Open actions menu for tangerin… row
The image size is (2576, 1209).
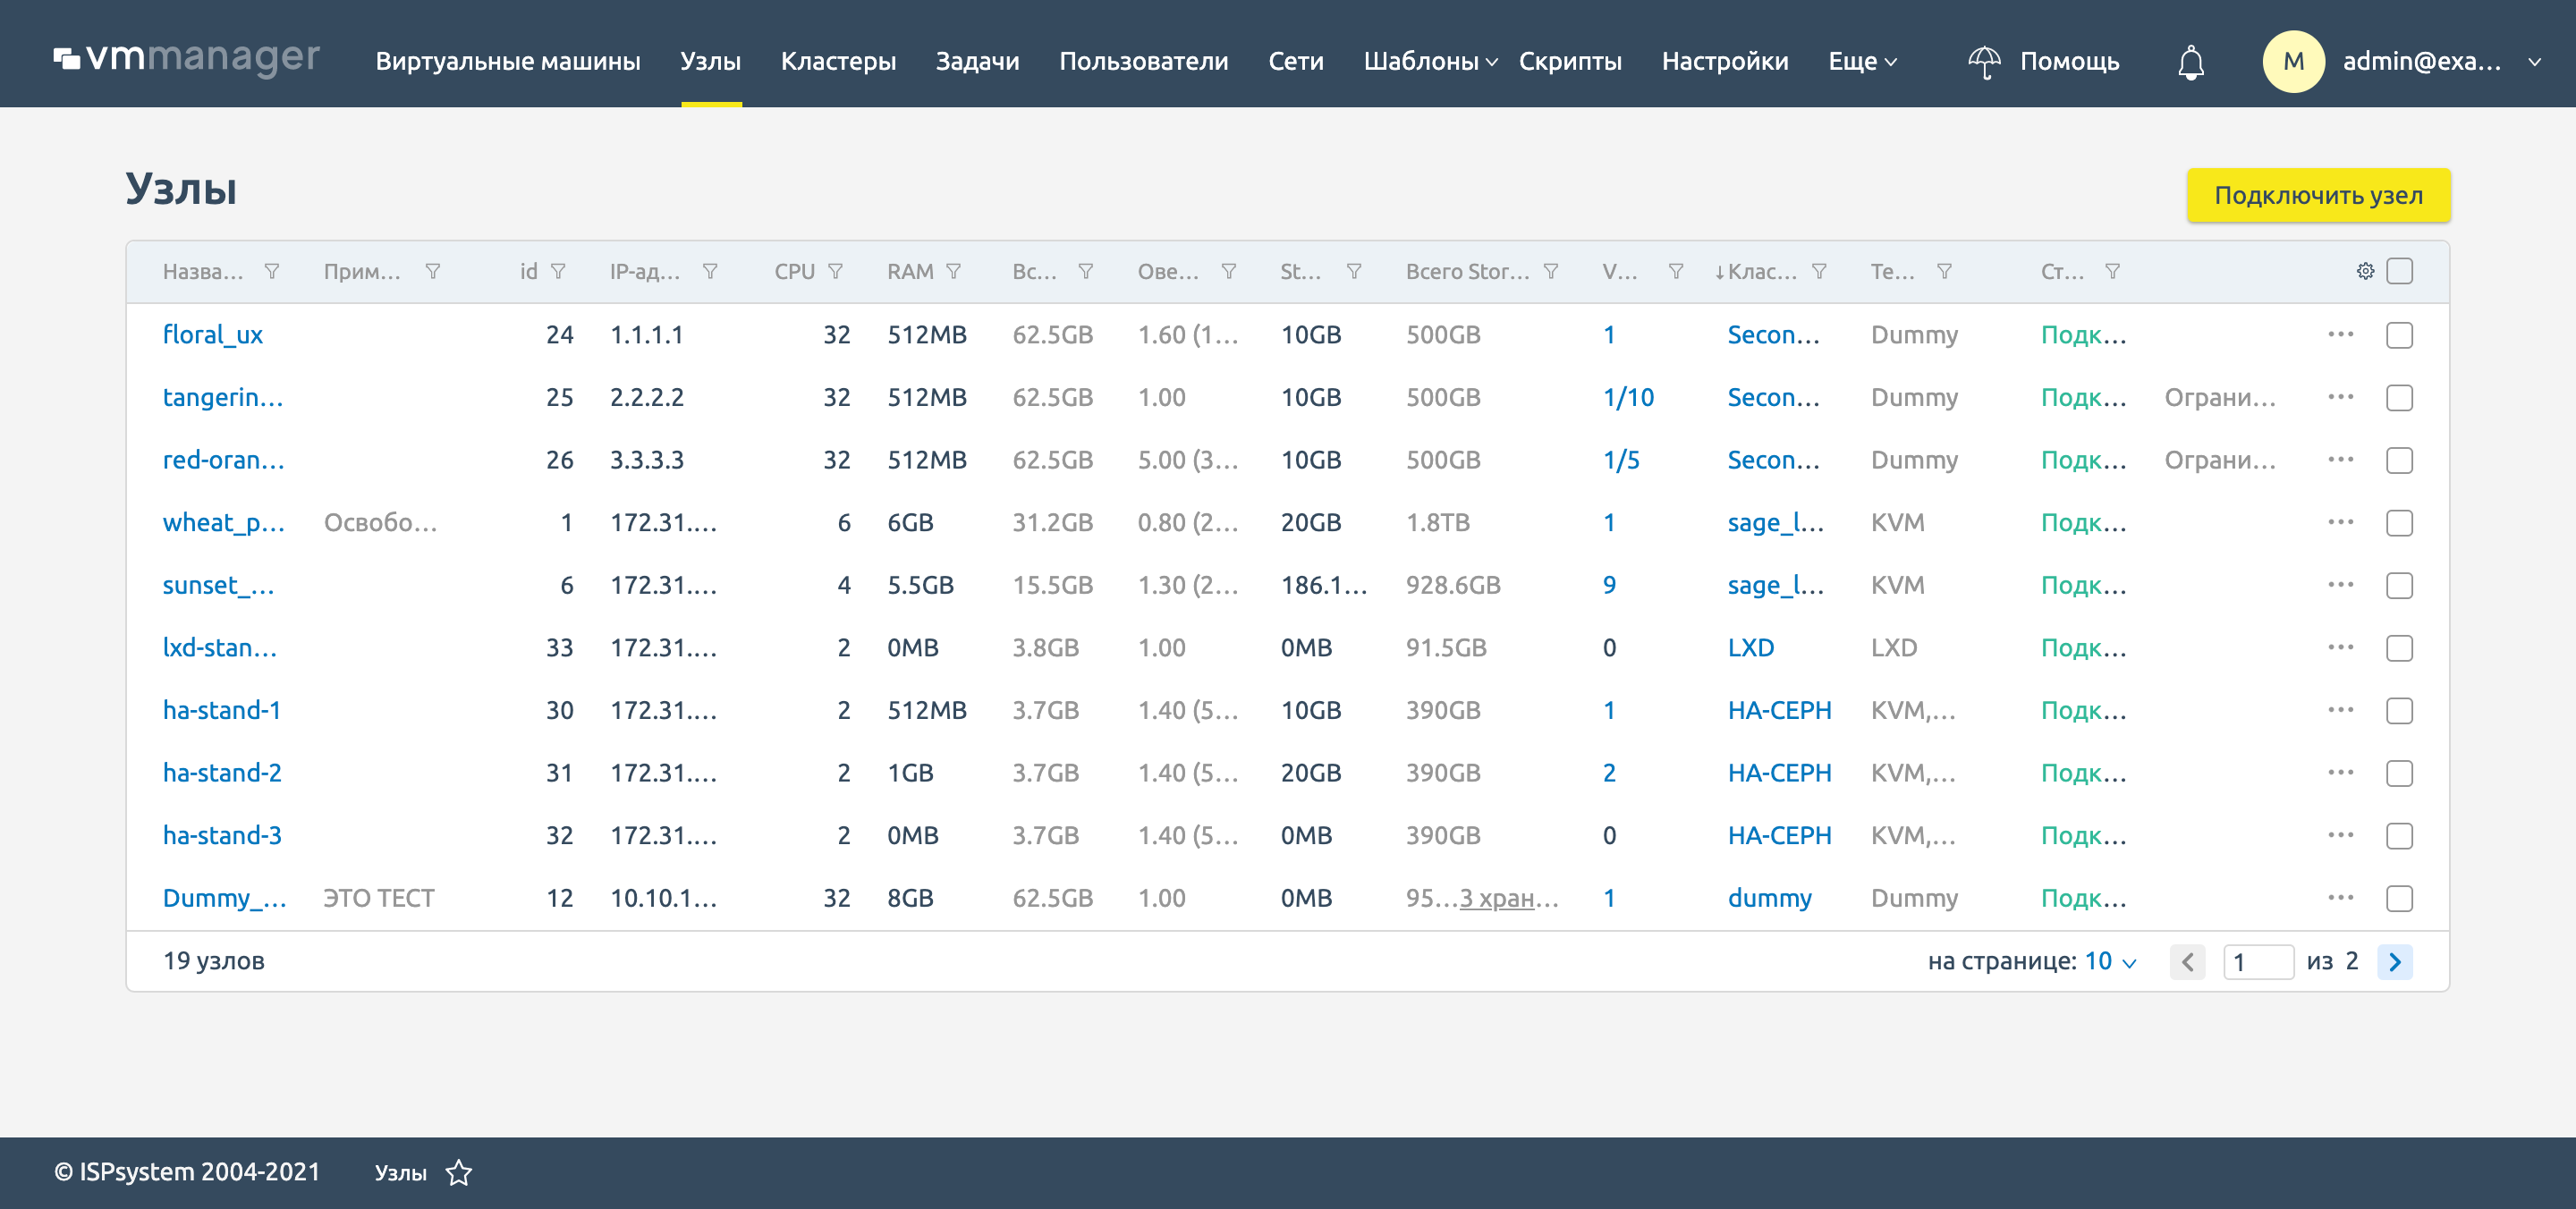2340,397
